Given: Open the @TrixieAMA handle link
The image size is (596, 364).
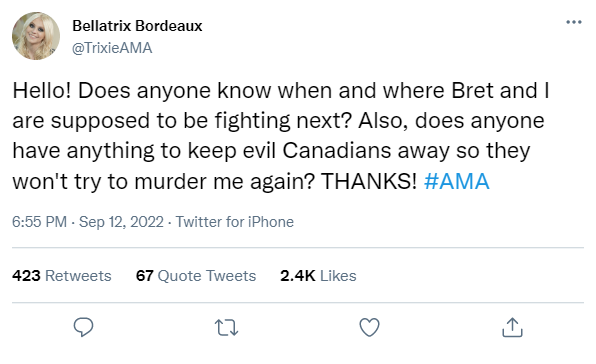Looking at the screenshot, I should coord(112,48).
